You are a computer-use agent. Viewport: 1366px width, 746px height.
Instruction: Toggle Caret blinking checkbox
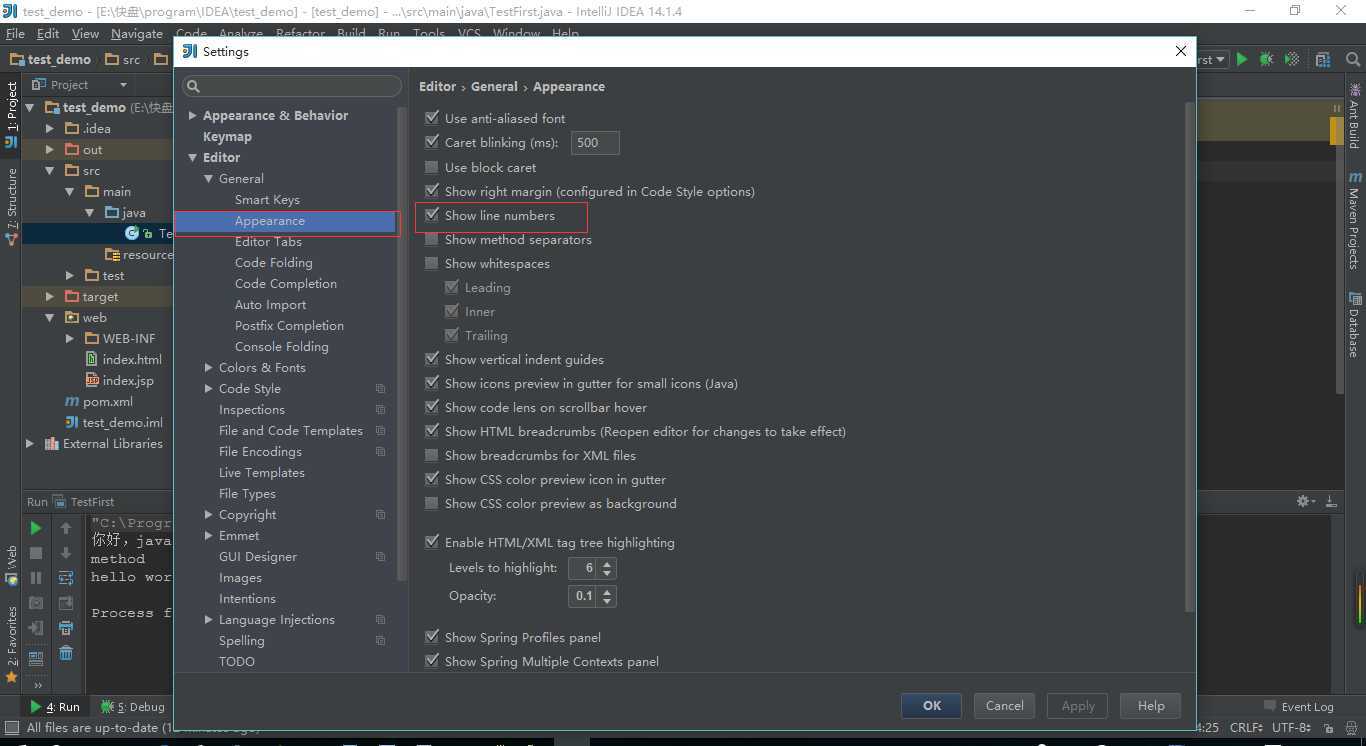(432, 142)
